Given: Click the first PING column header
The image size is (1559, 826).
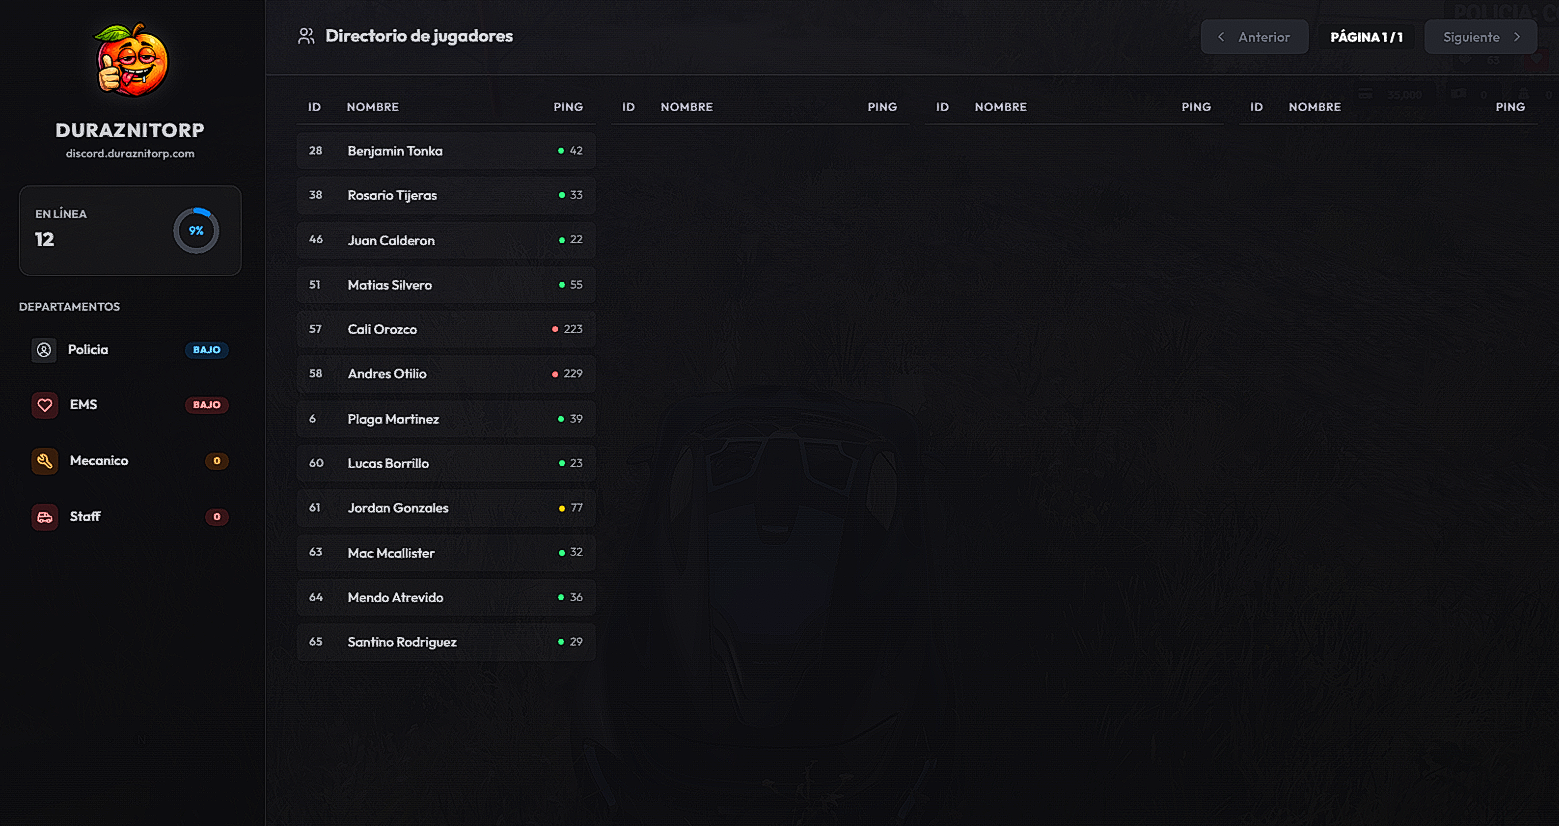Looking at the screenshot, I should (x=568, y=107).
